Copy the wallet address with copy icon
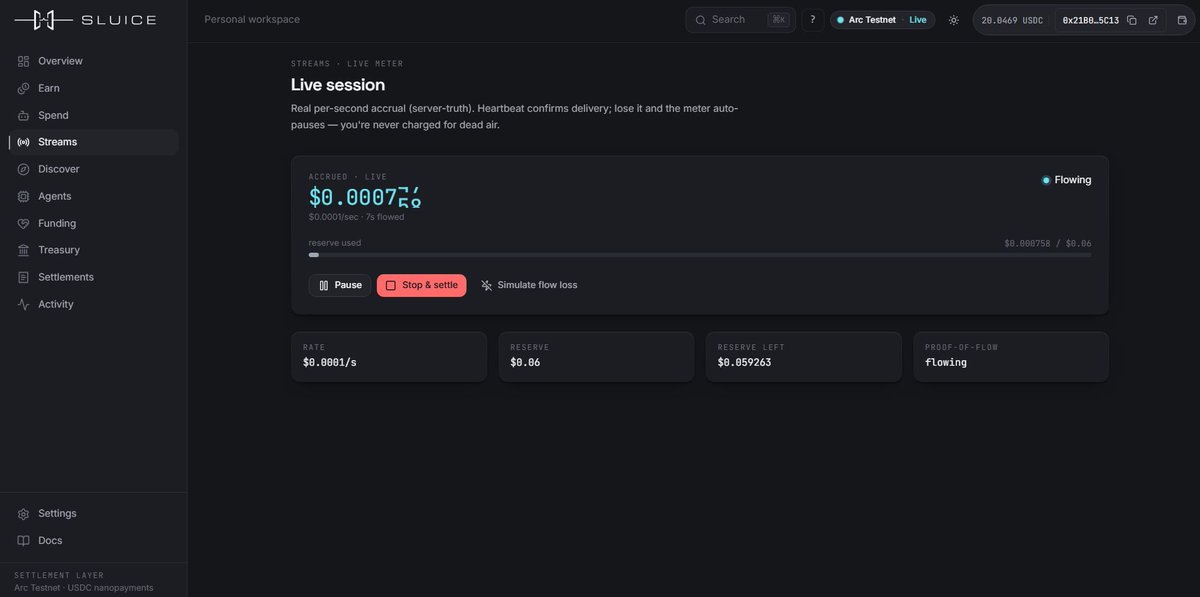The height and width of the screenshot is (597, 1200). pyautogui.click(x=1131, y=20)
